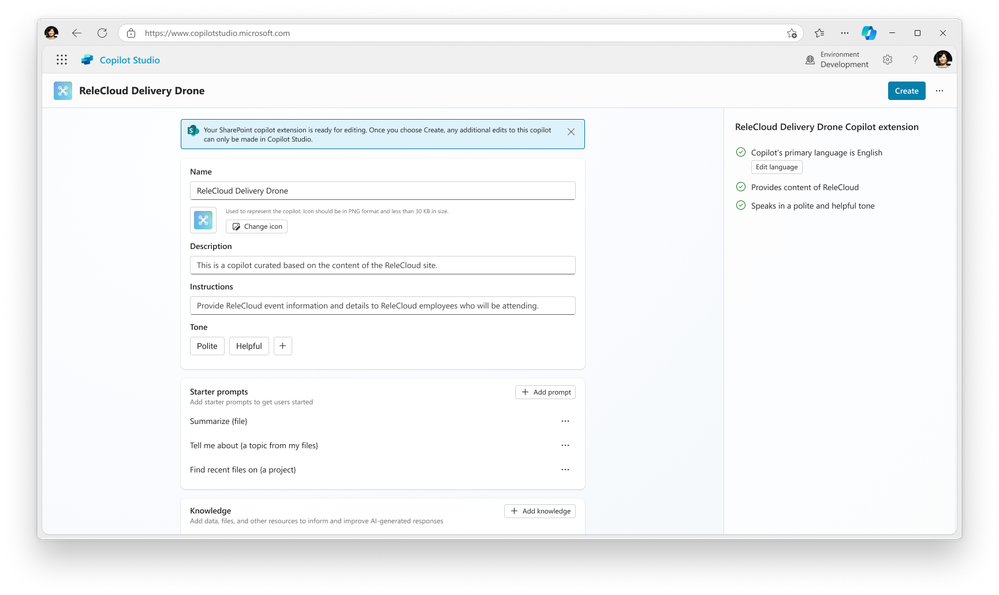Image resolution: width=999 pixels, height=595 pixels.
Task: Click the account avatar in Copilot Studio header
Action: [x=943, y=59]
